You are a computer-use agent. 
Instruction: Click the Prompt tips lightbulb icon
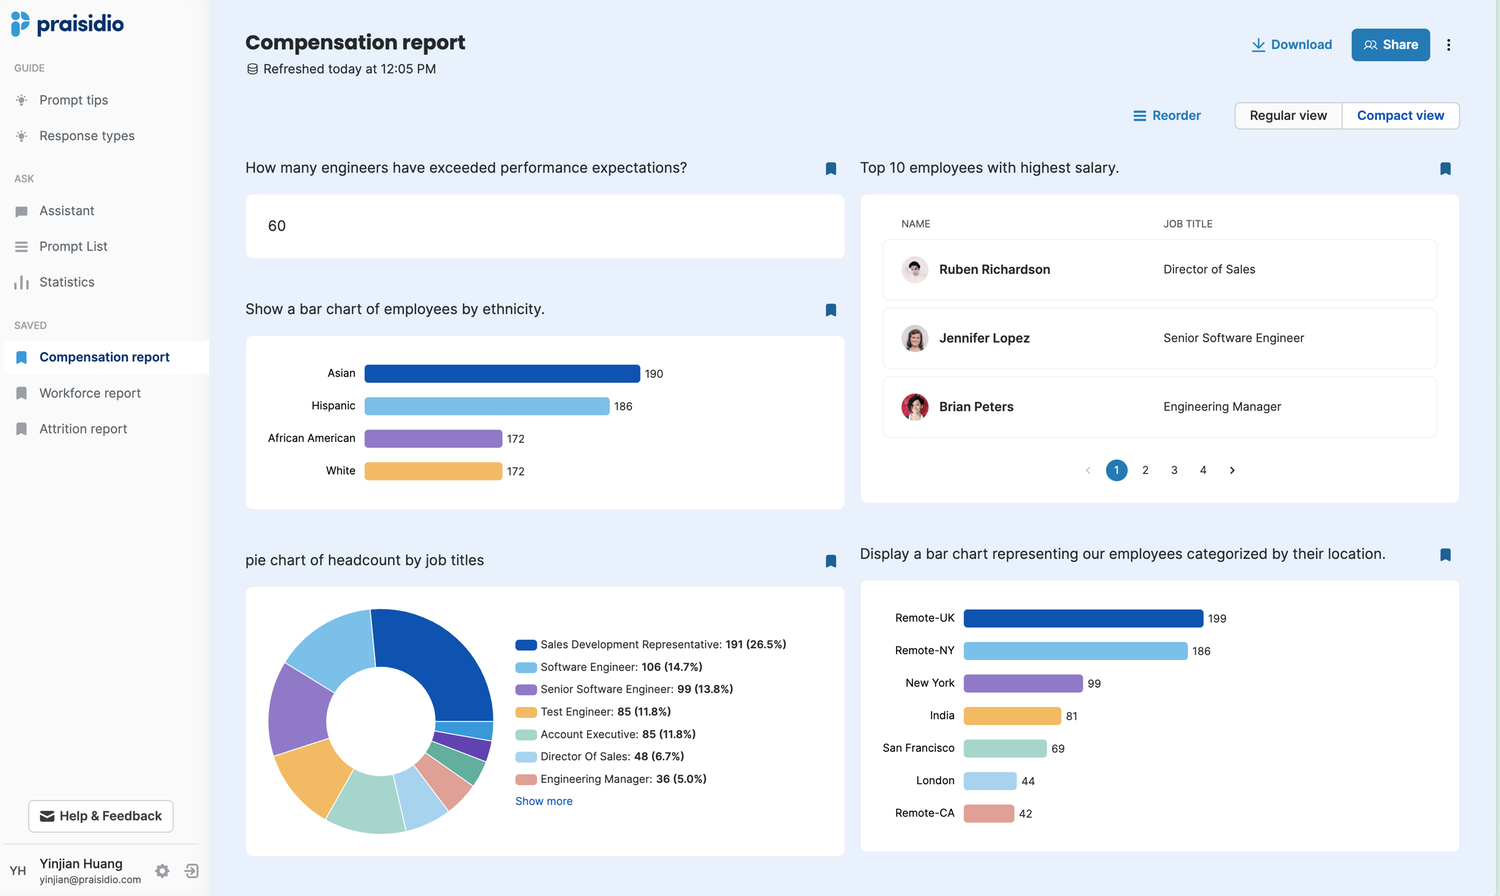click(x=19, y=99)
